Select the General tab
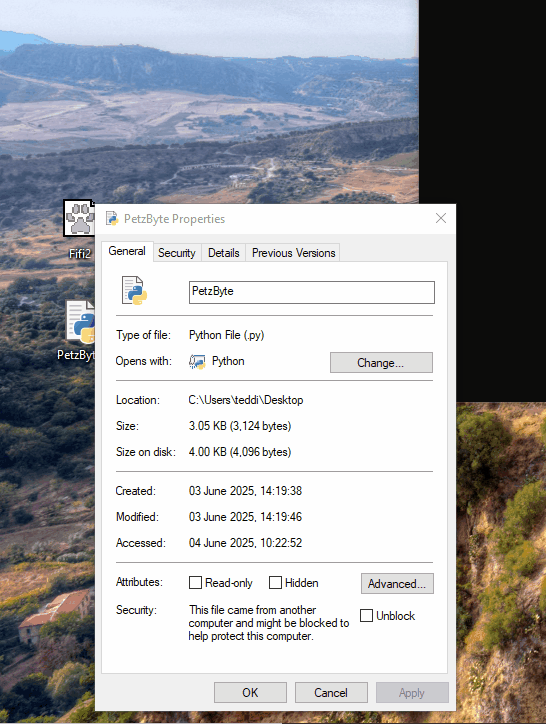The height and width of the screenshot is (724, 546). coord(127,251)
